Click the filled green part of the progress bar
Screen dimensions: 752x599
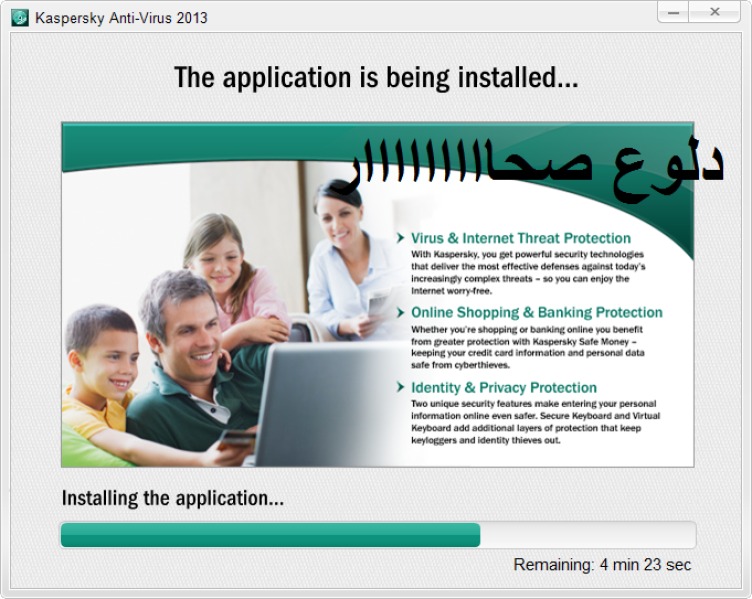tap(270, 535)
